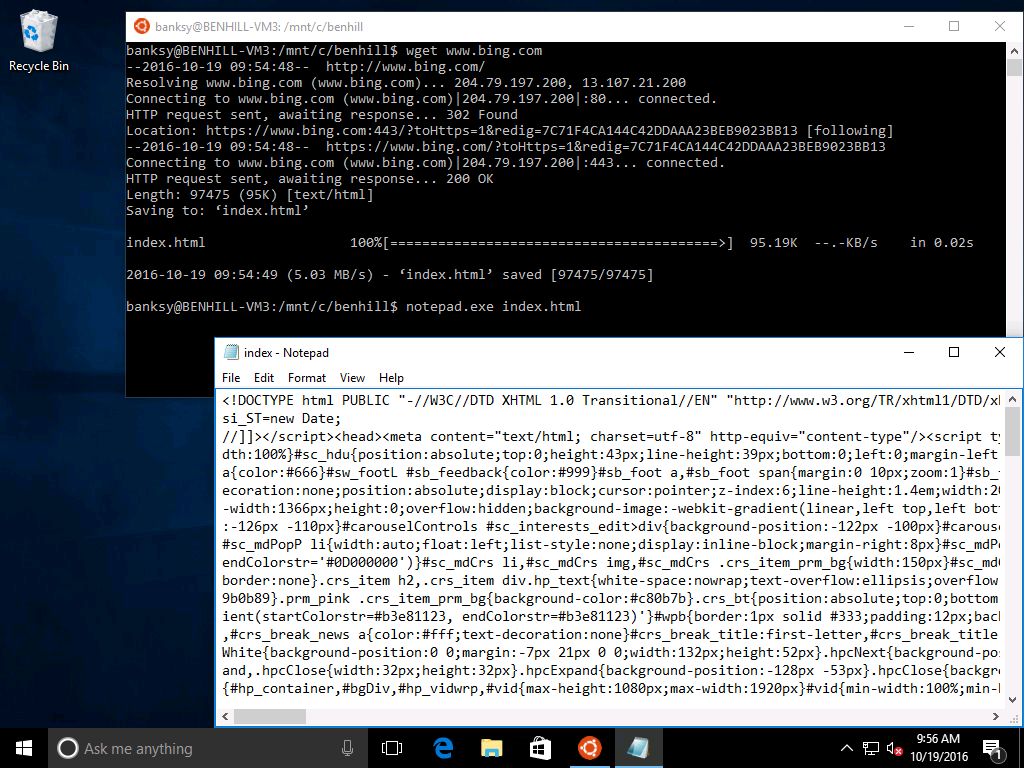The height and width of the screenshot is (768, 1025).
Task: Click the 'Saving to: 'index.html'' line
Action: pos(217,210)
